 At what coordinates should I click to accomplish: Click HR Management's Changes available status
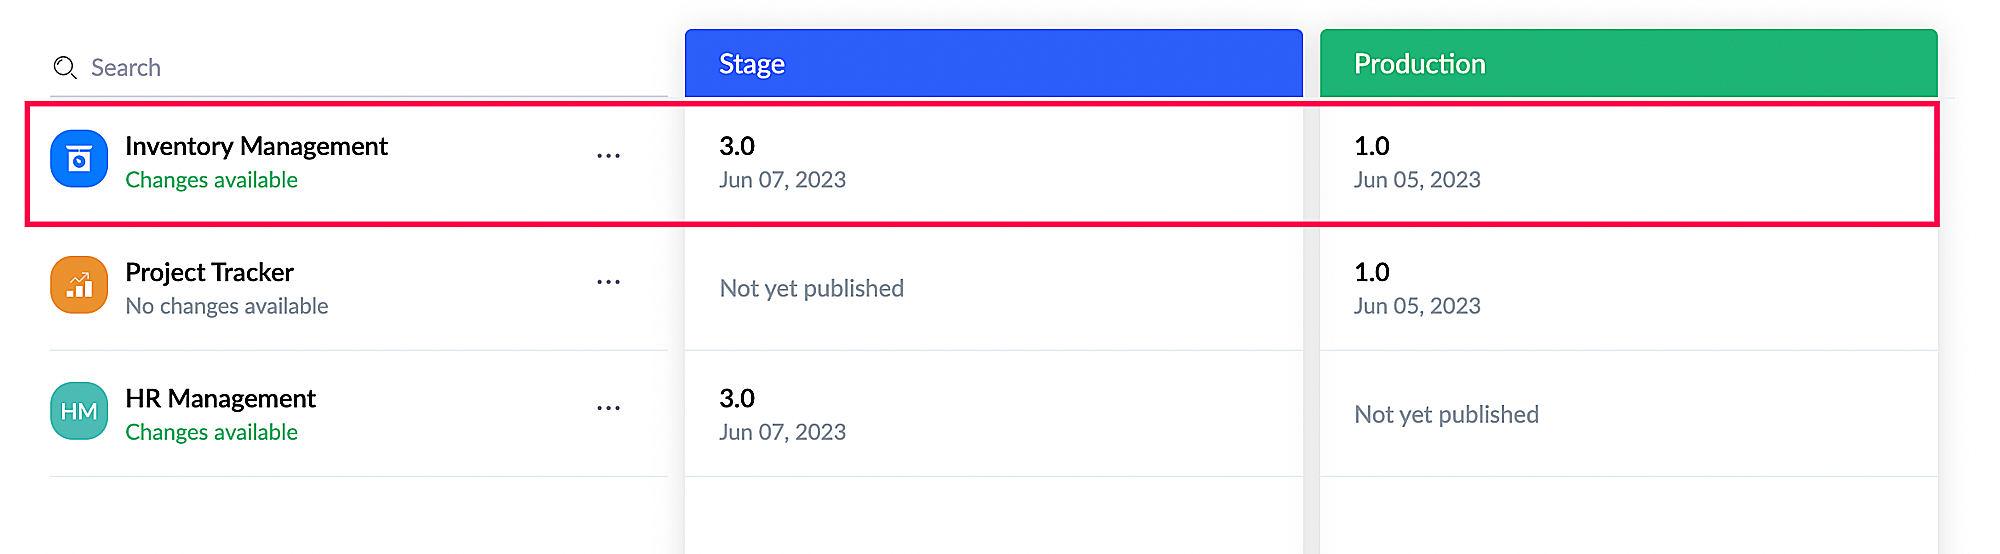coord(211,432)
